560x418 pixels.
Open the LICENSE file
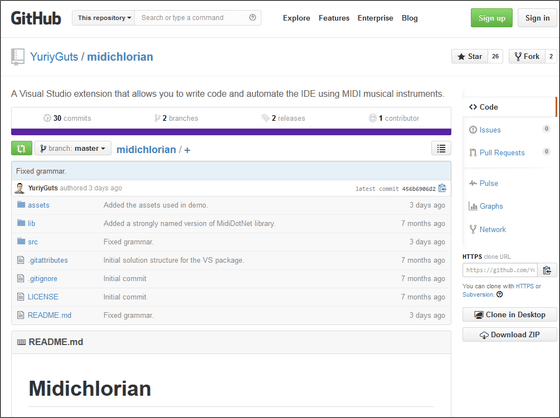coord(43,297)
